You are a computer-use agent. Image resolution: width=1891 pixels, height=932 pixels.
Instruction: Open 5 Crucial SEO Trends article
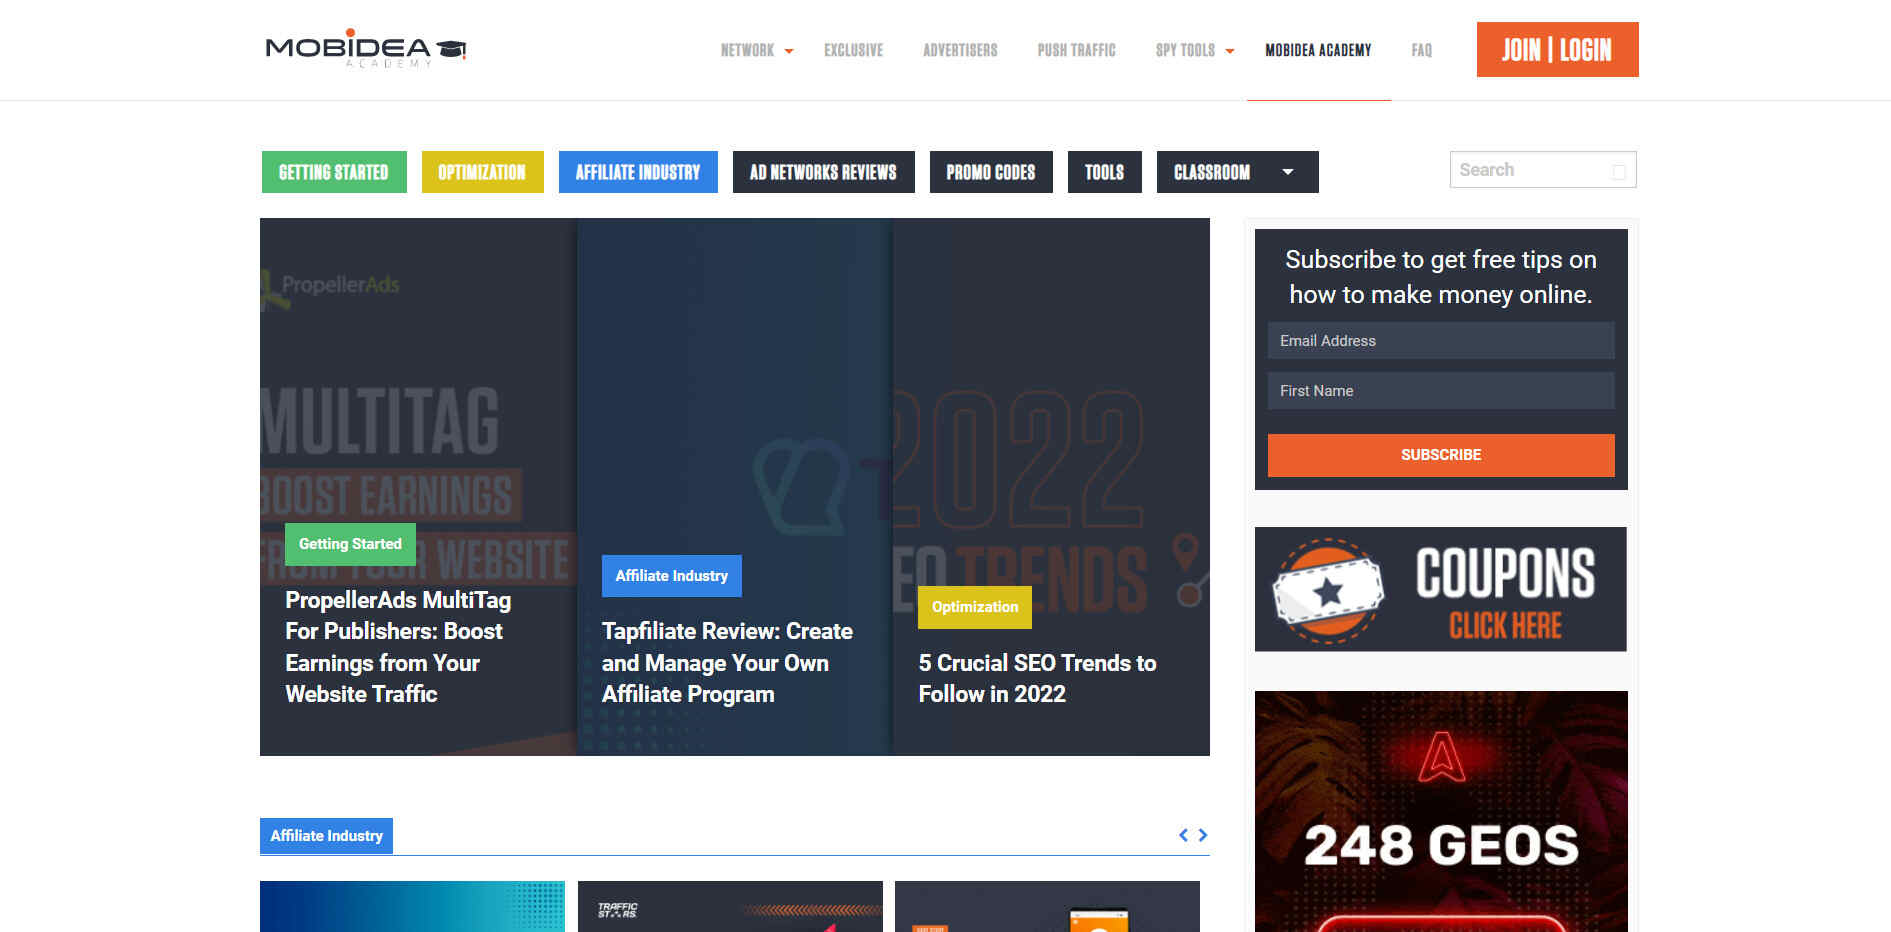[x=1037, y=678]
